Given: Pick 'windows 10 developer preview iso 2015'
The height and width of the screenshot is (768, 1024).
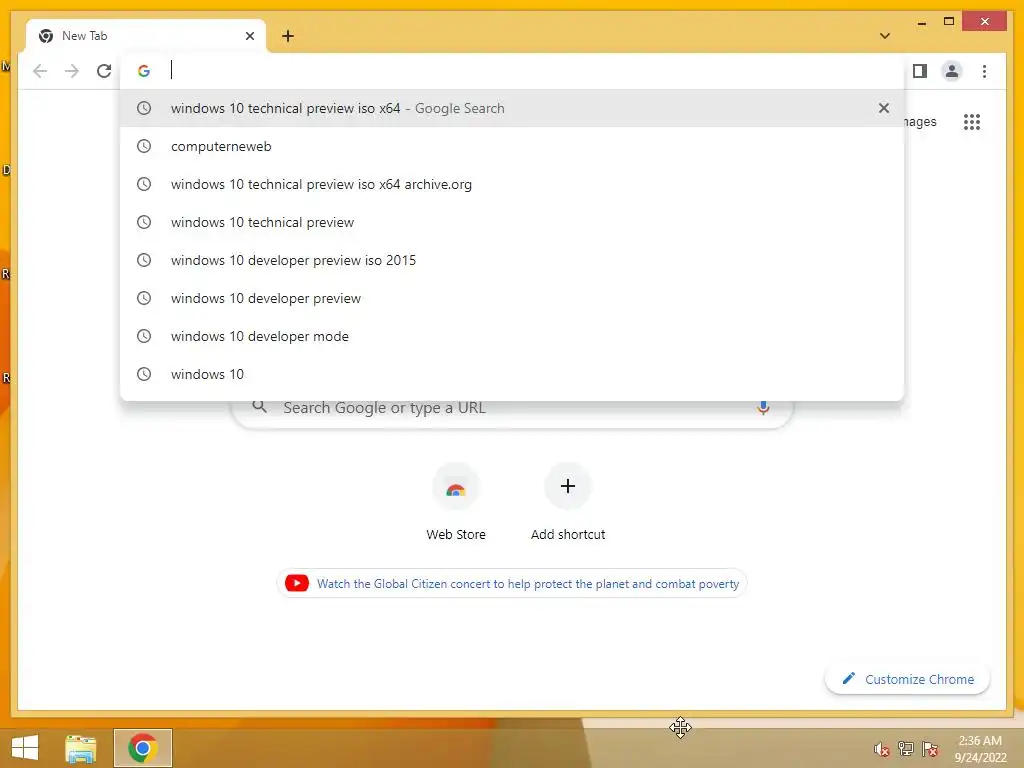Looking at the screenshot, I should point(512,260).
